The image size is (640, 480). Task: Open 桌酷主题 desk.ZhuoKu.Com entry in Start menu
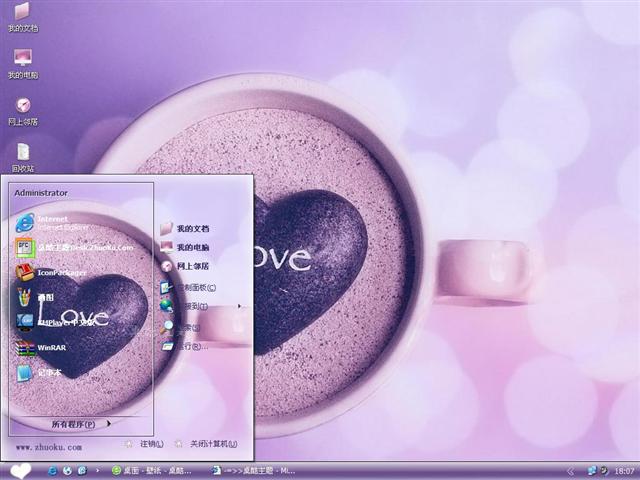click(x=74, y=248)
